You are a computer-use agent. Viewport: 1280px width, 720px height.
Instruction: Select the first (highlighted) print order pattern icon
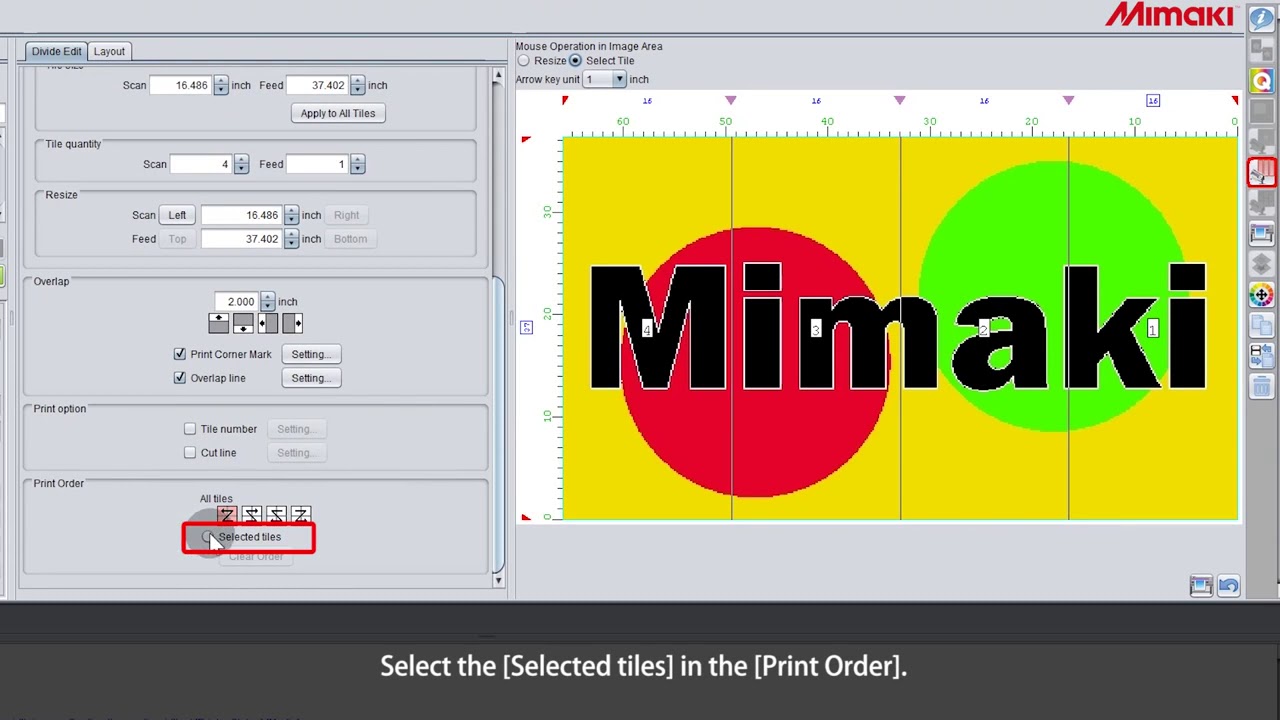click(226, 516)
